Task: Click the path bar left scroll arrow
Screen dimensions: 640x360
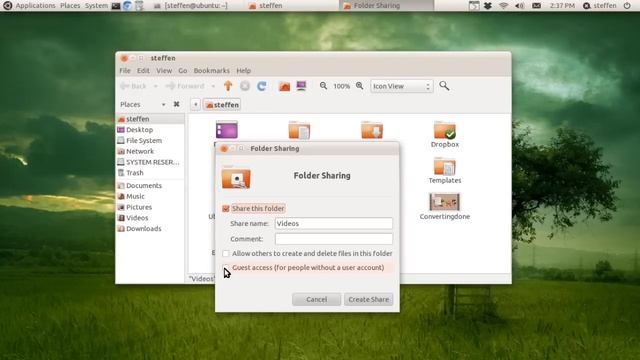Action: click(196, 104)
